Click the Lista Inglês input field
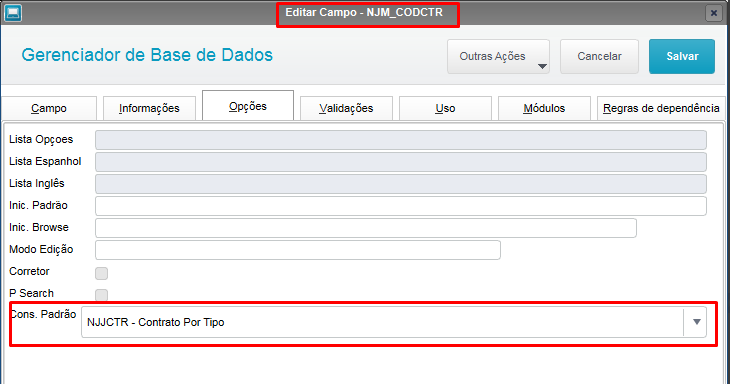 point(401,184)
